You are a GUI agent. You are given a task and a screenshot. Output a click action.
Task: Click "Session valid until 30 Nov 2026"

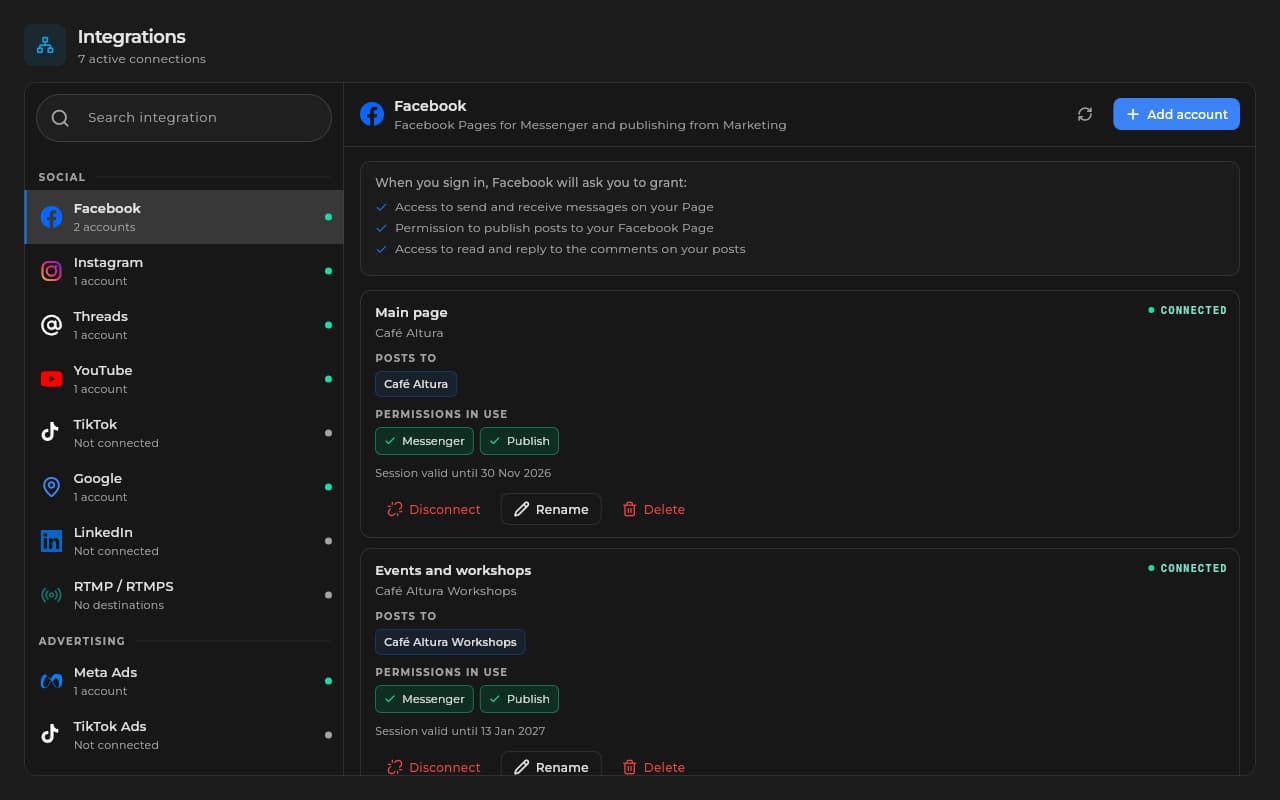[x=463, y=473]
